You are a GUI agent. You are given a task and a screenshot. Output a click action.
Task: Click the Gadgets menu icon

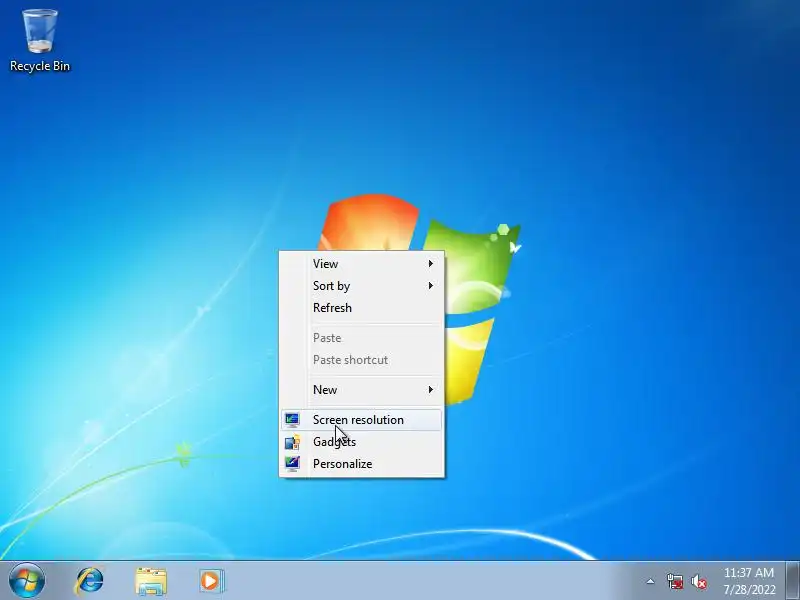[292, 442]
